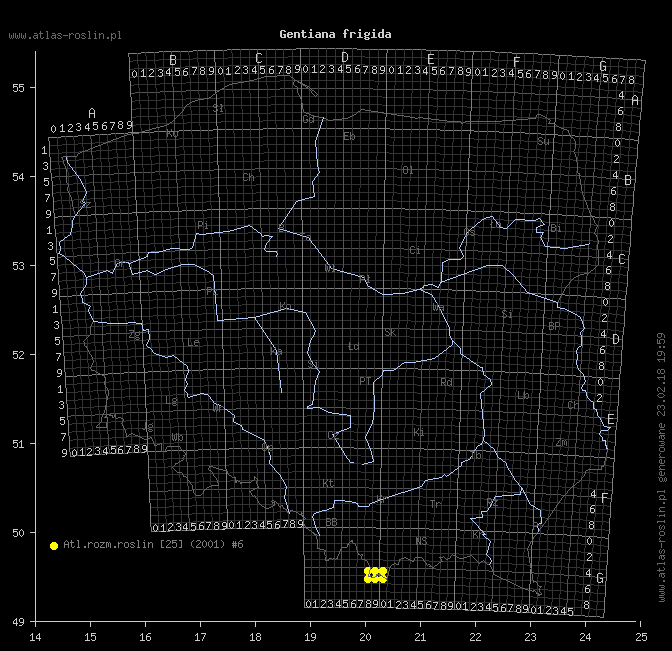672x651 pixels.
Task: Click longitude axis label 25
Action: [x=641, y=637]
